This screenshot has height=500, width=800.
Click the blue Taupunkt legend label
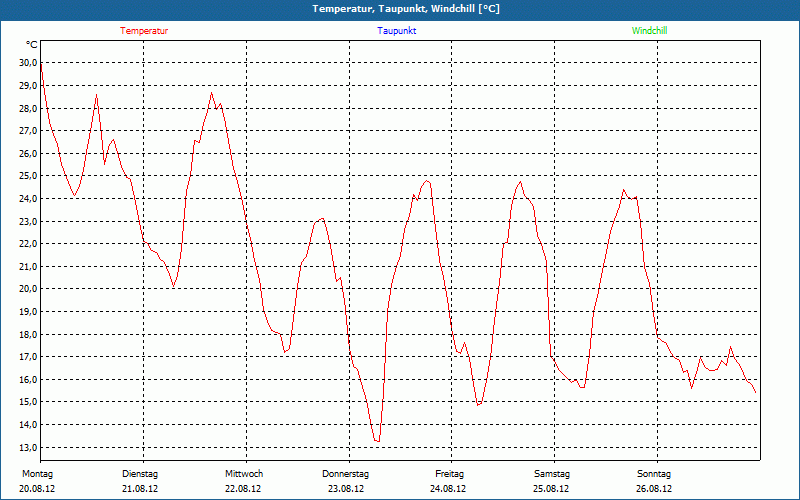396,31
